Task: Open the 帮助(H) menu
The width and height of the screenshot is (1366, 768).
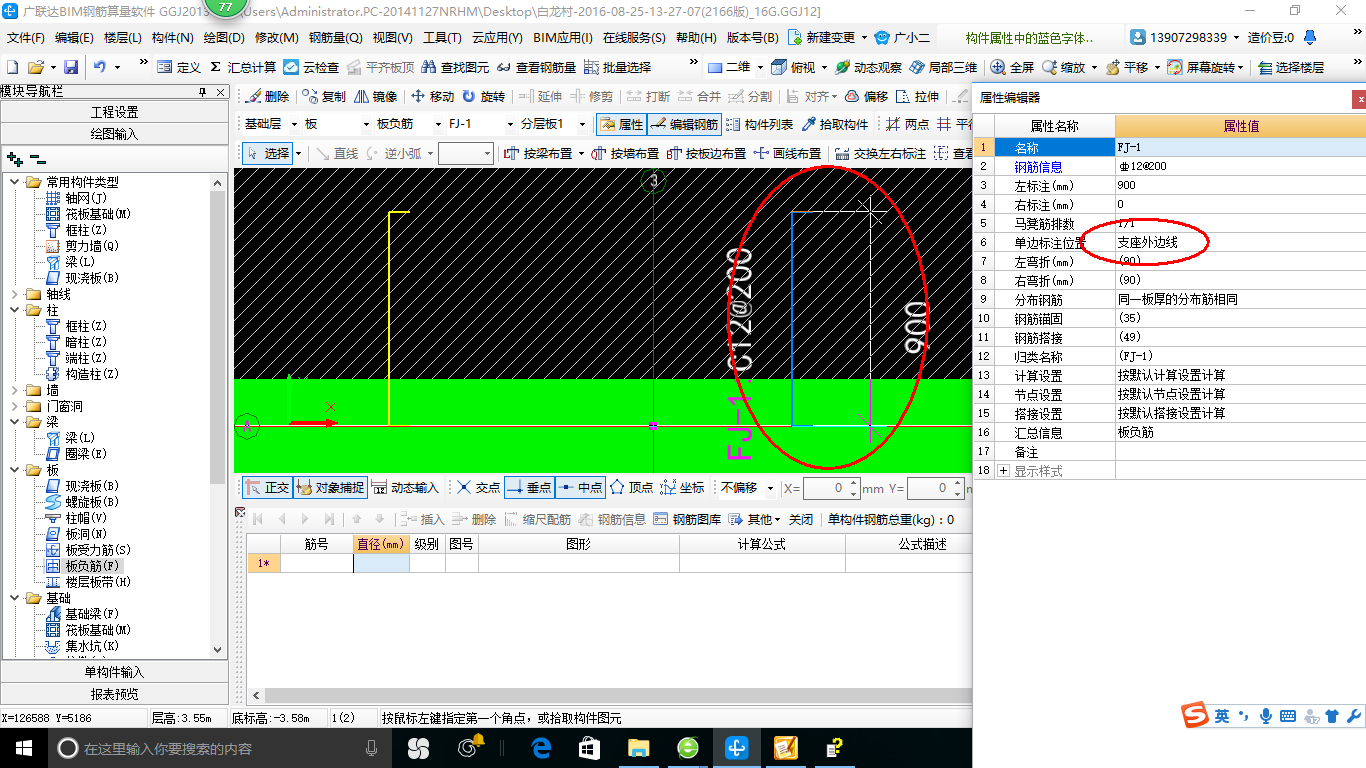Action: [x=696, y=38]
